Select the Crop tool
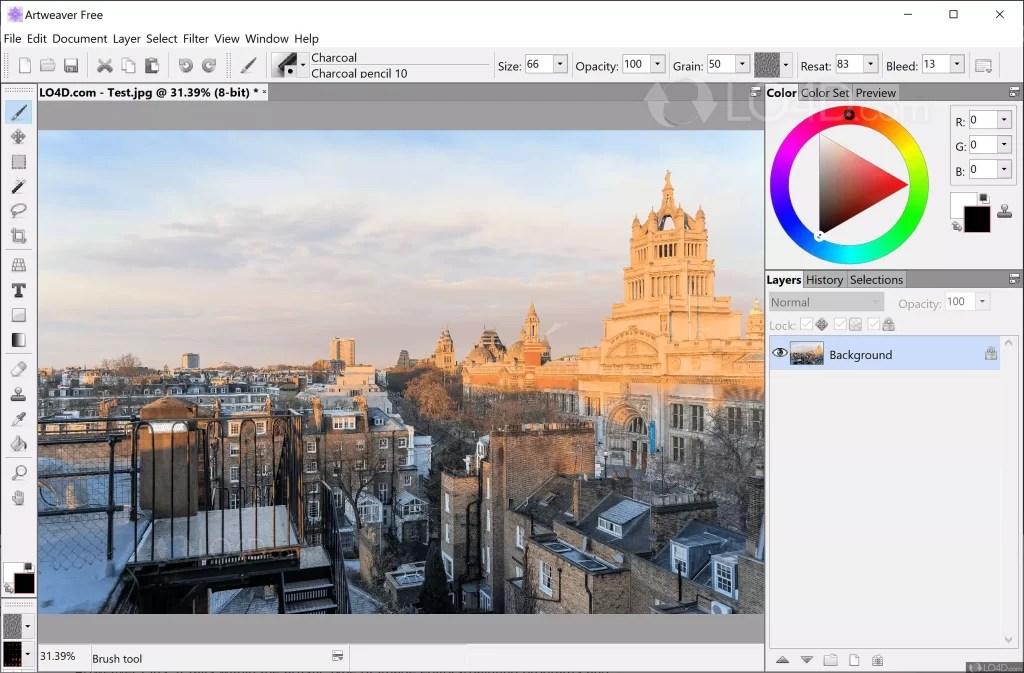1024x673 pixels. [18, 236]
